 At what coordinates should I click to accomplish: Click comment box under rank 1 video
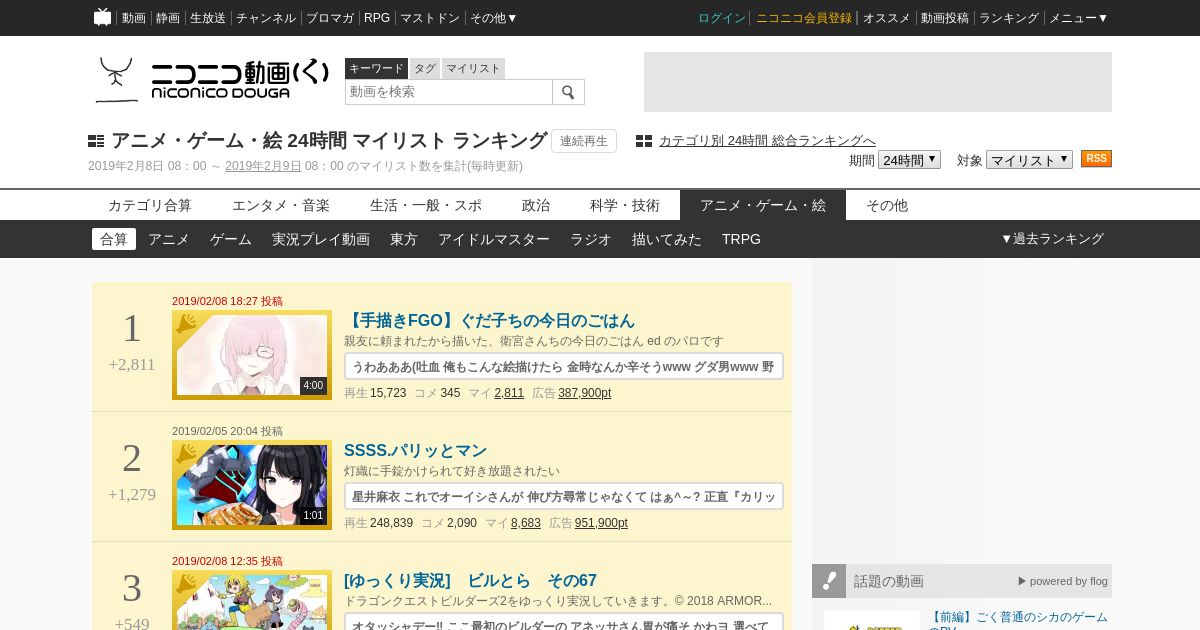[564, 366]
